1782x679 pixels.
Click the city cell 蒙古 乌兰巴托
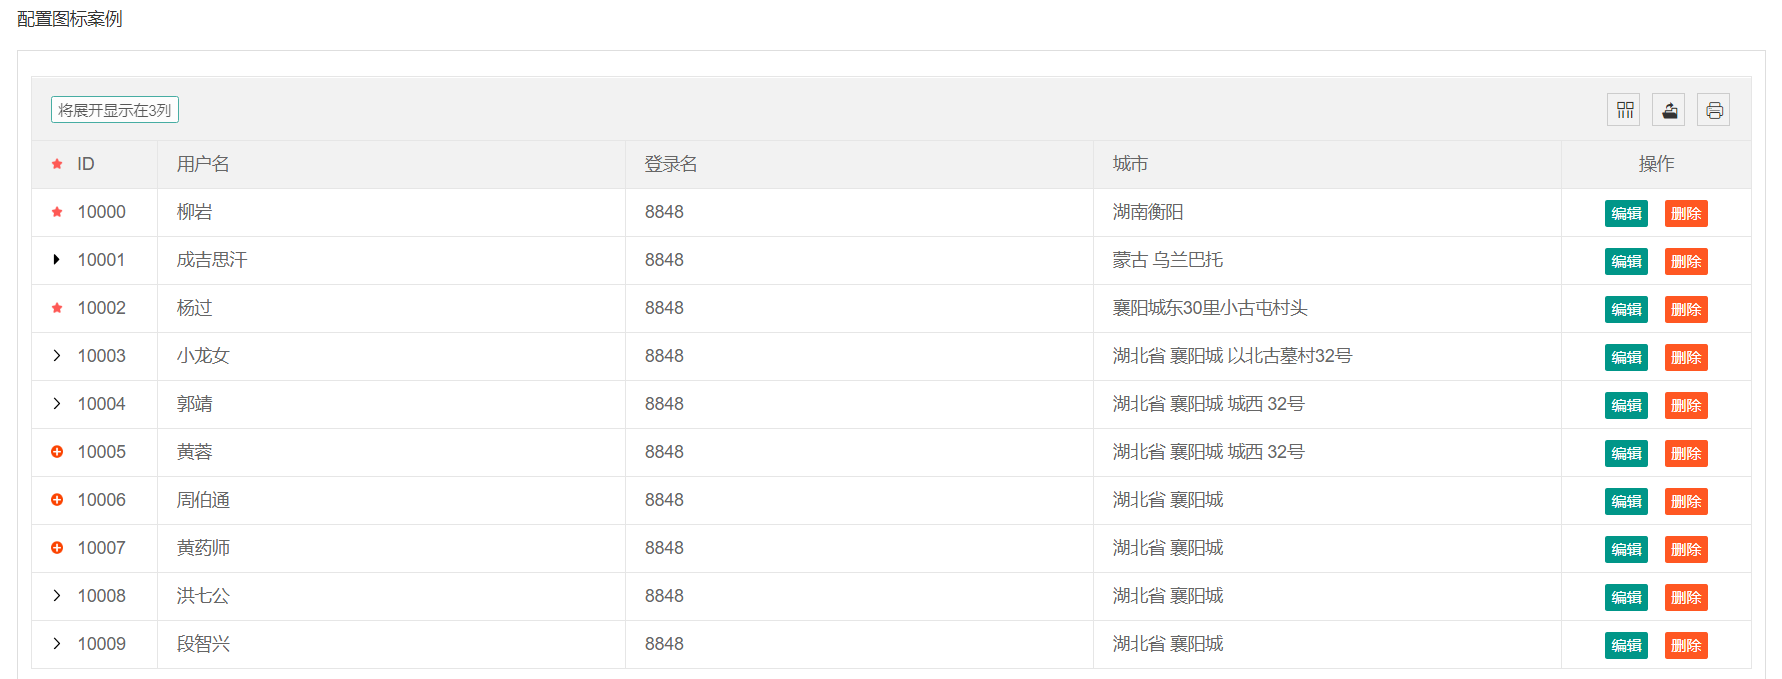1167,260
